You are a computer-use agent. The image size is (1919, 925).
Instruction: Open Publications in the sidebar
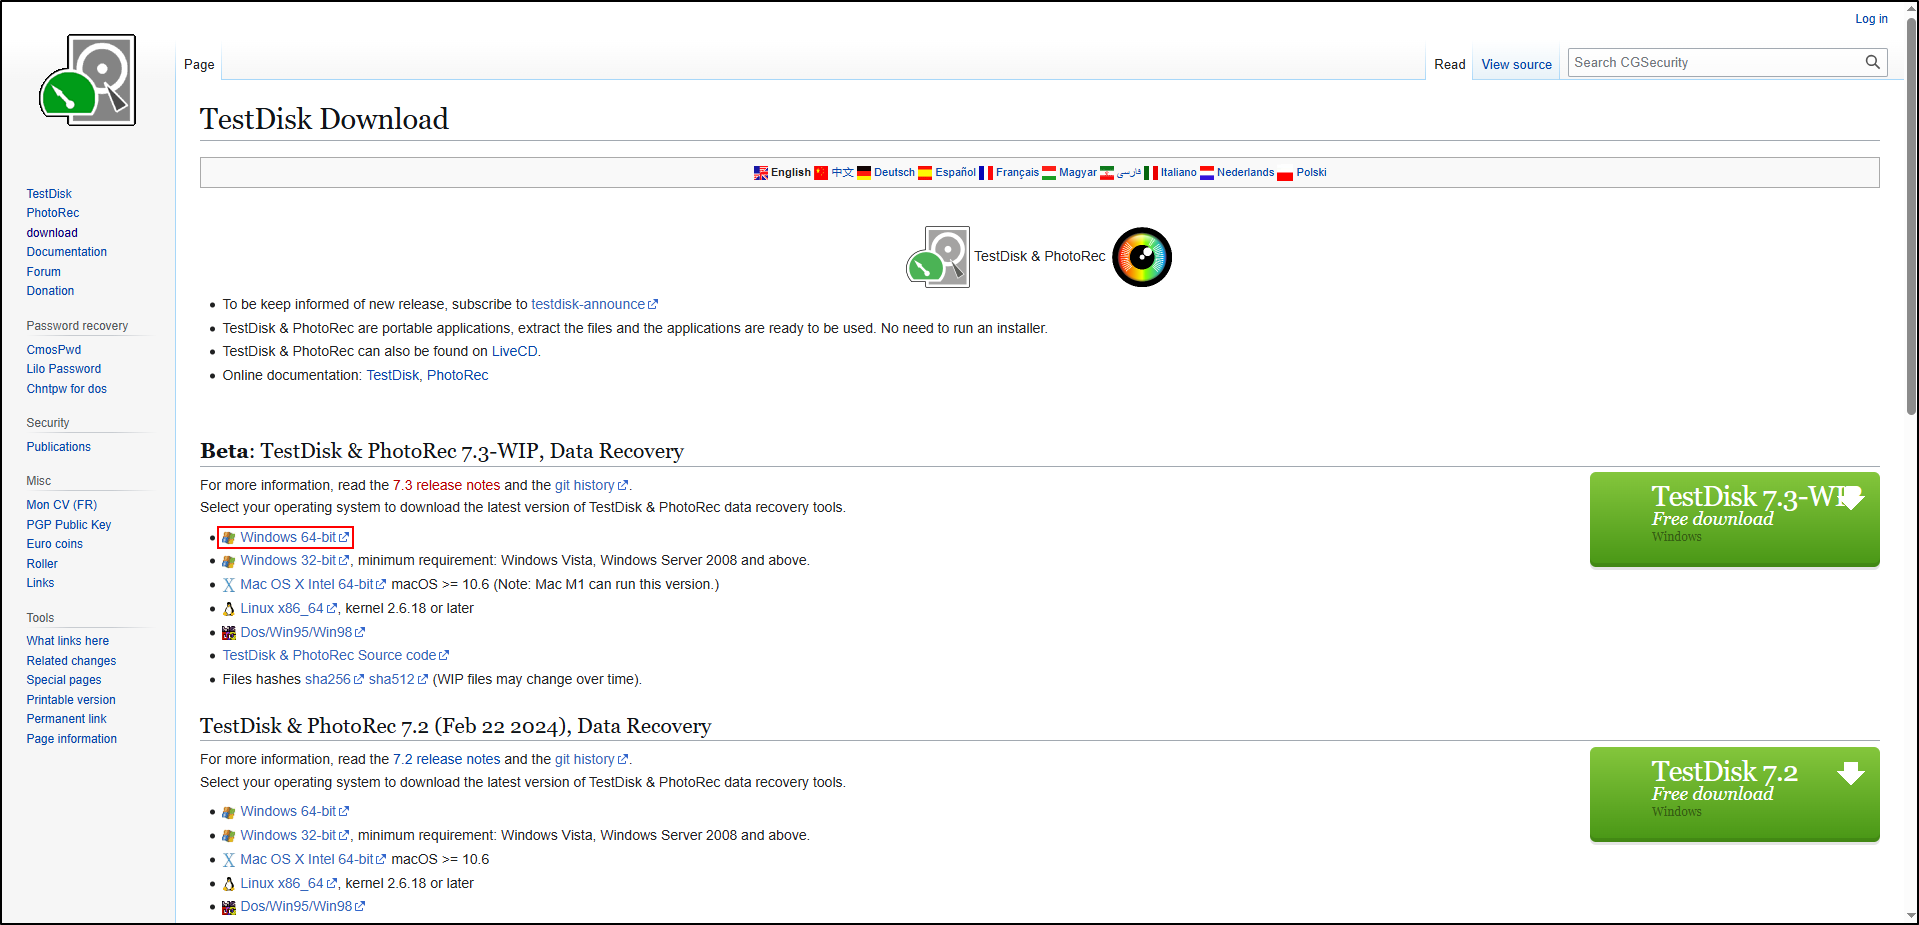[59, 447]
